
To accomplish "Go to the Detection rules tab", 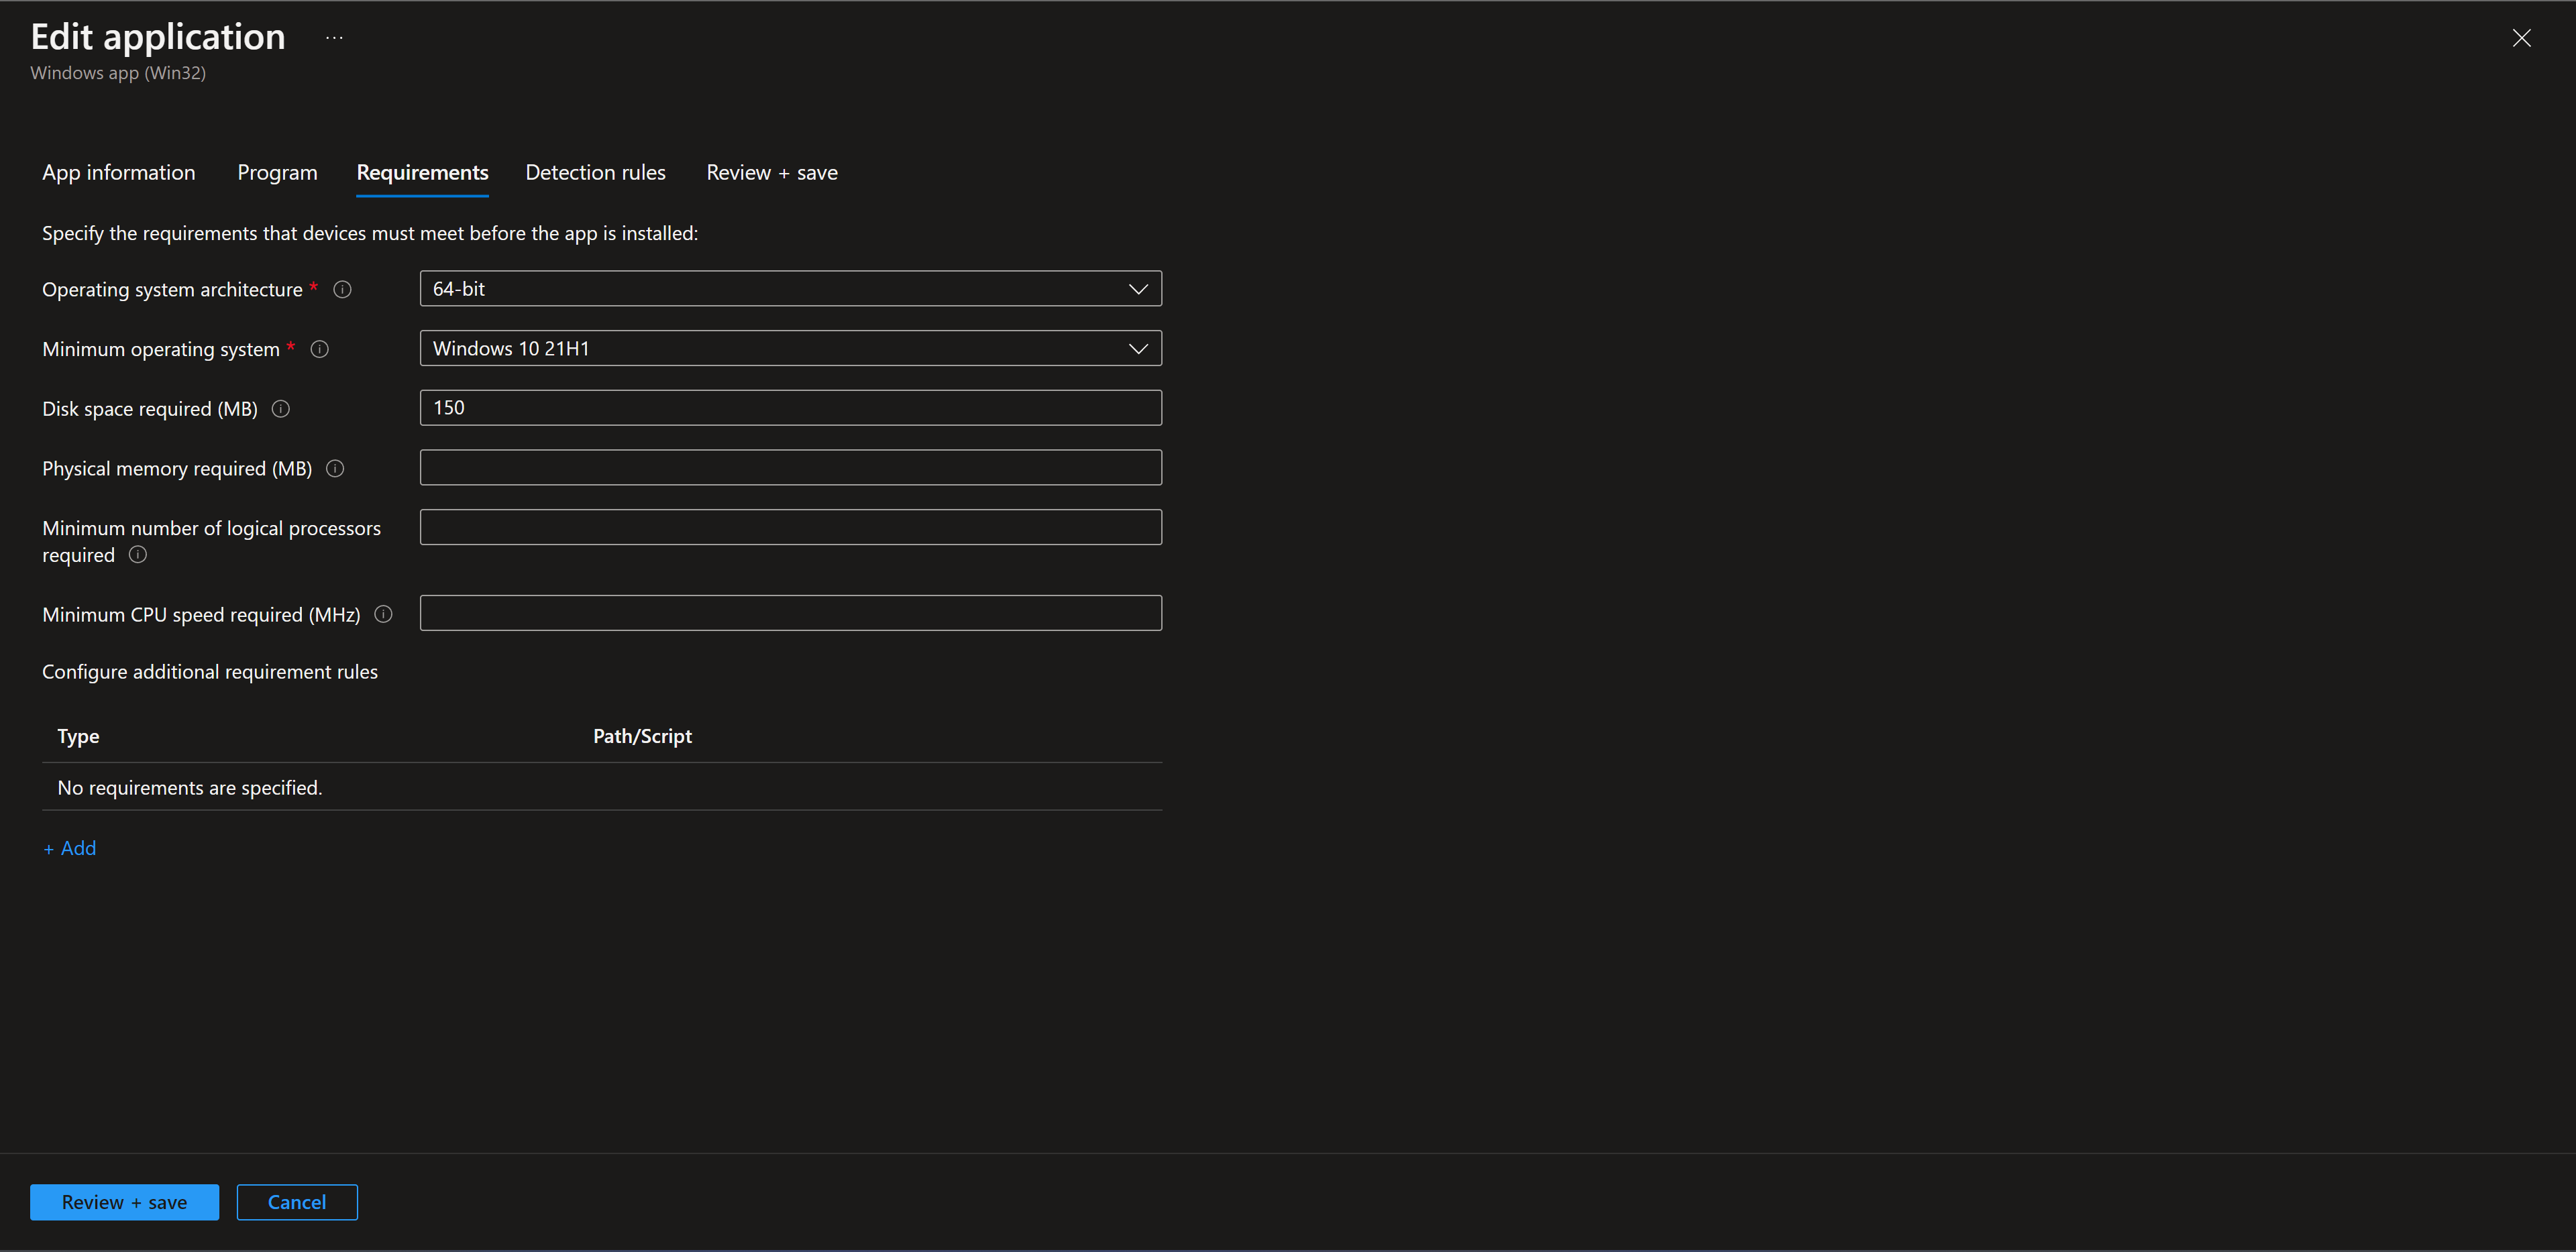I will [x=595, y=173].
